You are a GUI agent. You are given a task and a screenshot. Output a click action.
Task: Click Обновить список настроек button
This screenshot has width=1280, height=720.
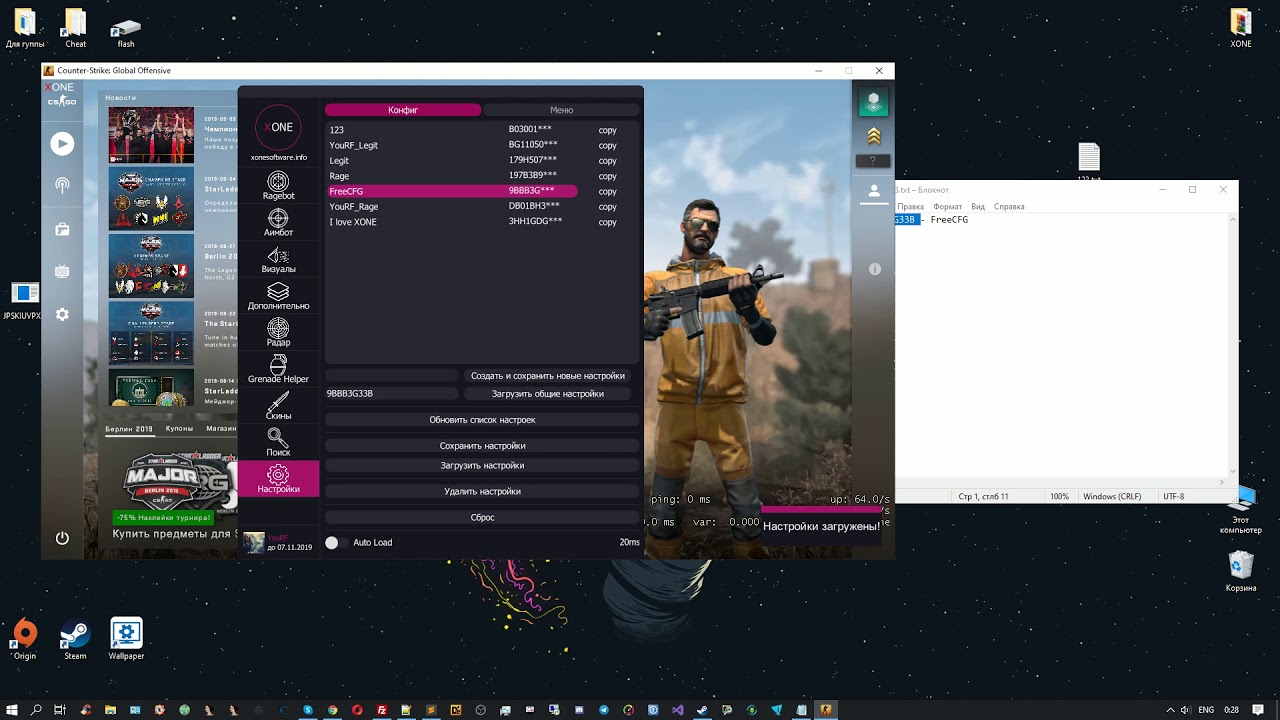[482, 420]
